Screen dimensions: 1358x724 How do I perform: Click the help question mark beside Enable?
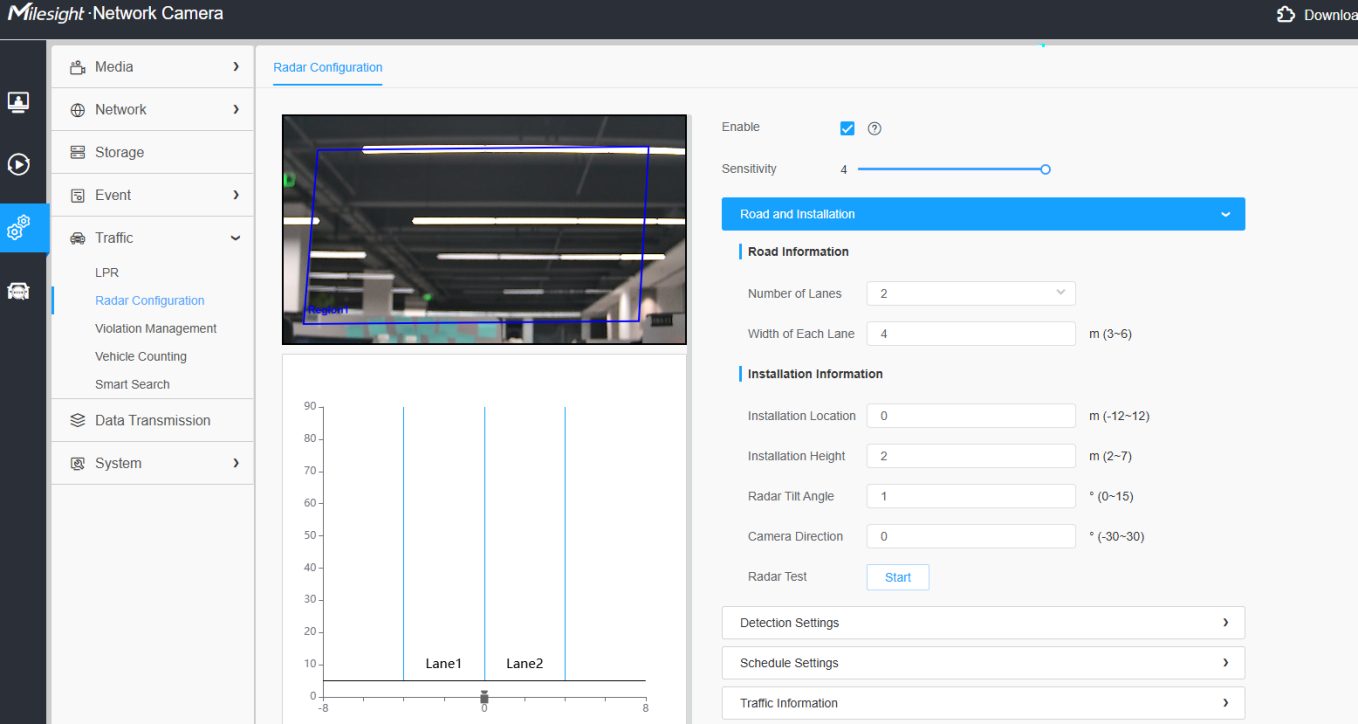(x=874, y=128)
